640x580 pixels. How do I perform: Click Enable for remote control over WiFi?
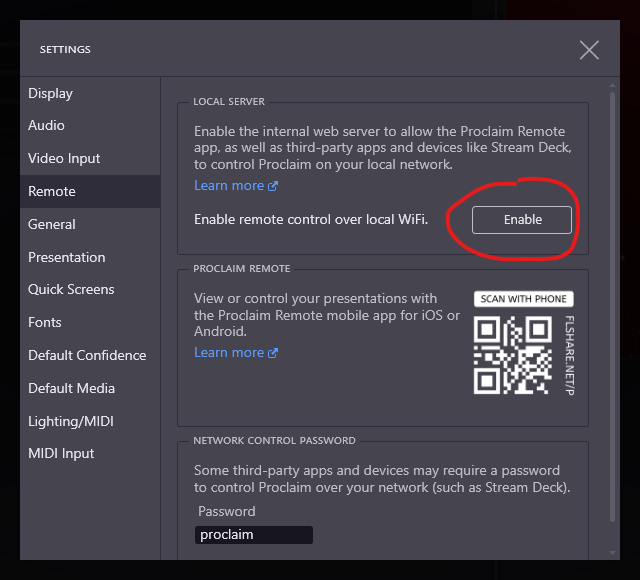(x=522, y=220)
